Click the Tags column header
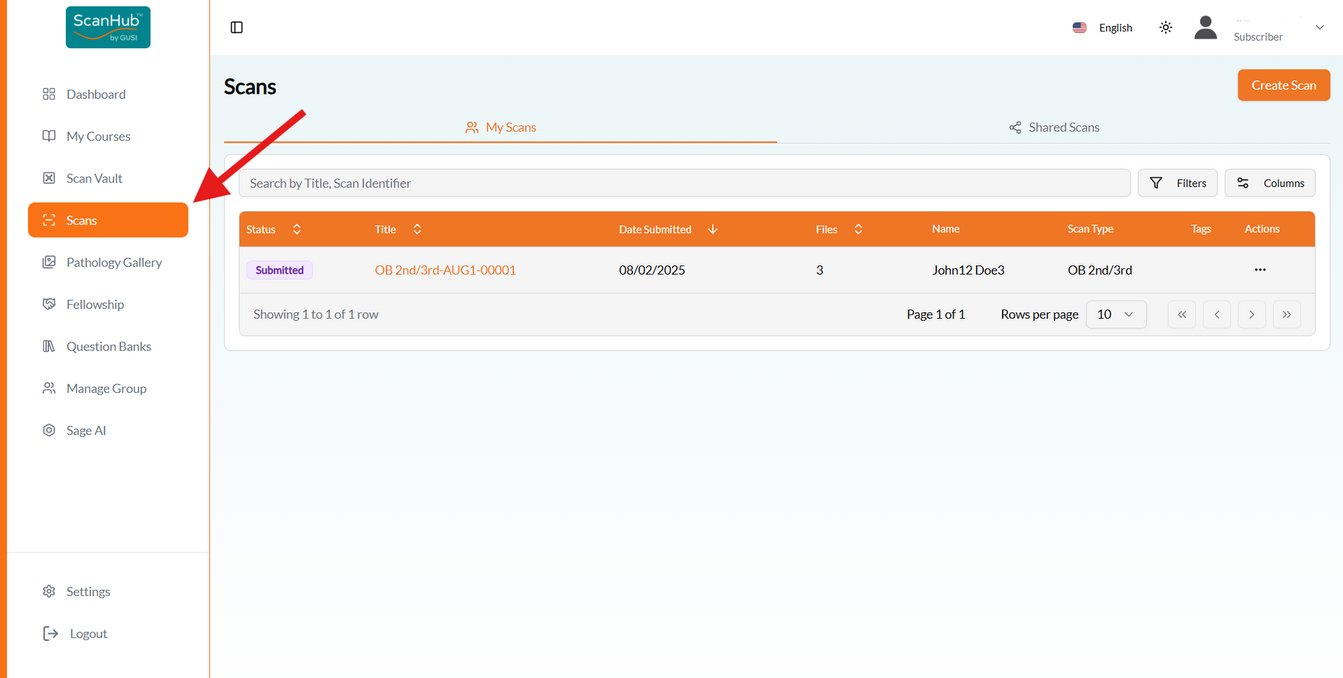This screenshot has height=678, width=1343. tap(1201, 229)
